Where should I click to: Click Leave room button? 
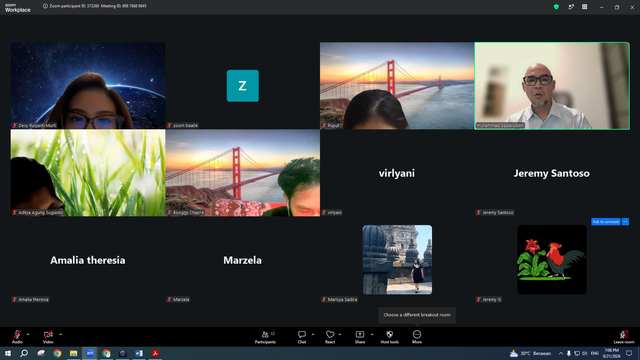(624, 337)
